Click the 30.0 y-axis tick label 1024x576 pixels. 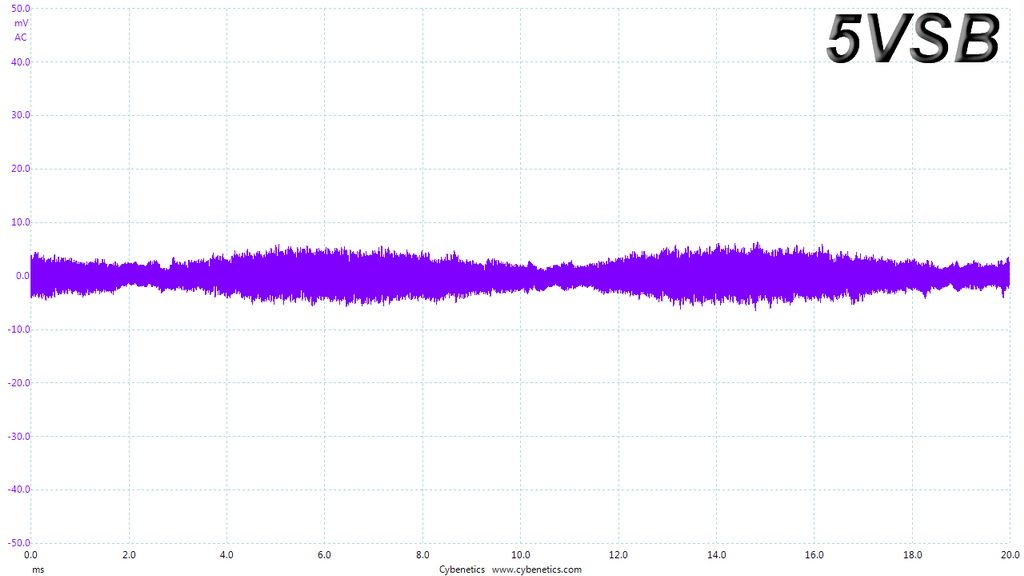click(x=21, y=115)
